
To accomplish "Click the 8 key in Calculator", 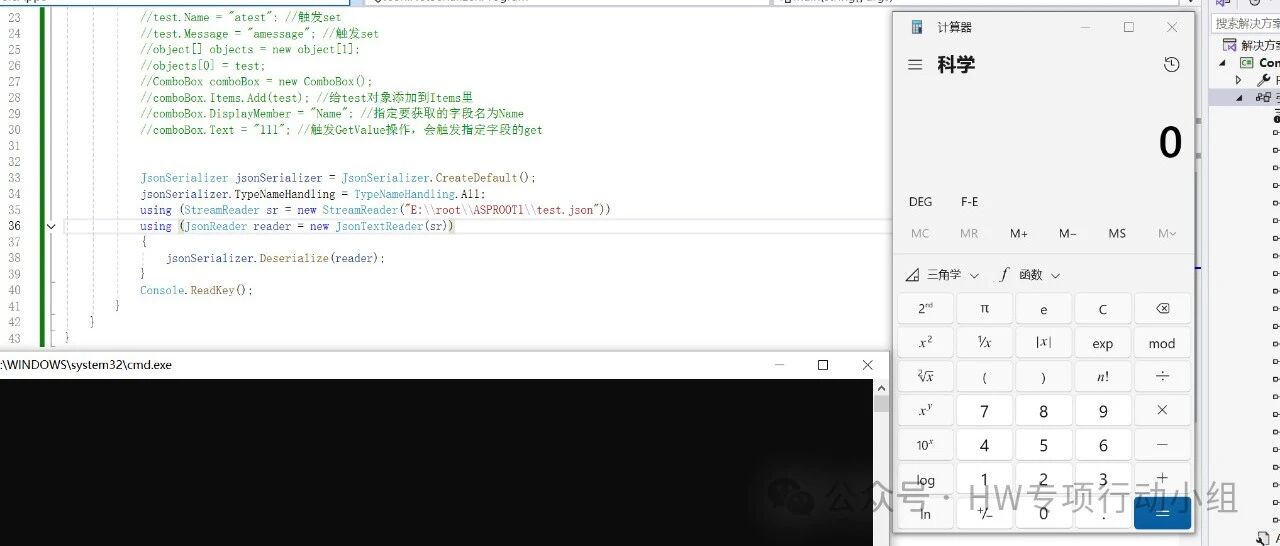I will click(x=1043, y=410).
